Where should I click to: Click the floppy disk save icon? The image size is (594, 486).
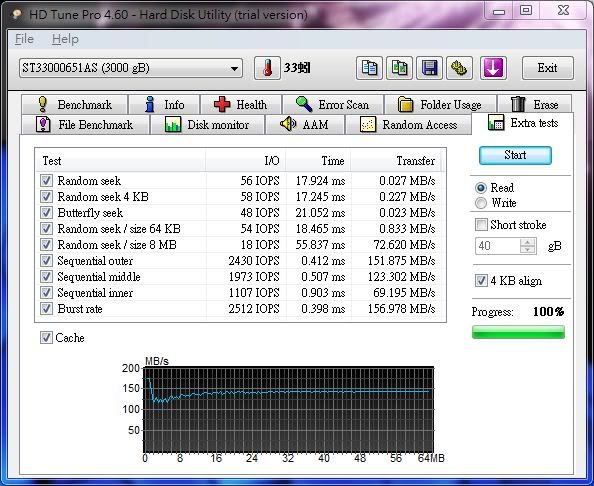click(x=429, y=68)
